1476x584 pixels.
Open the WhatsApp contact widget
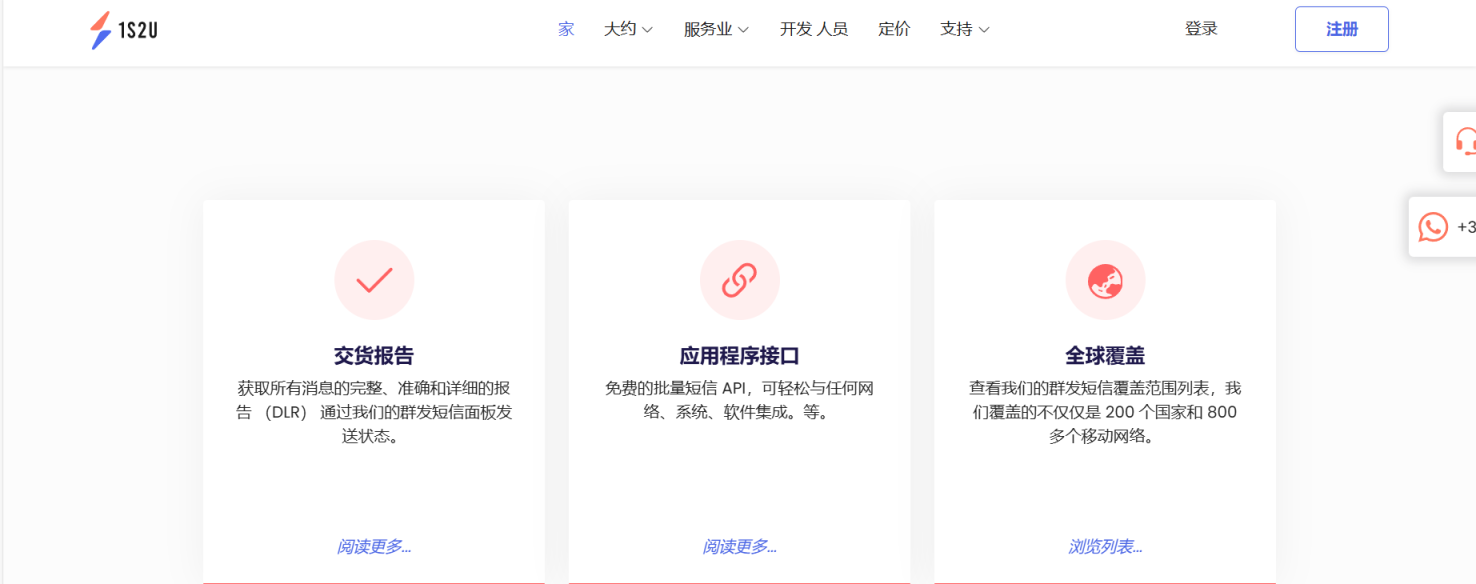[1434, 227]
